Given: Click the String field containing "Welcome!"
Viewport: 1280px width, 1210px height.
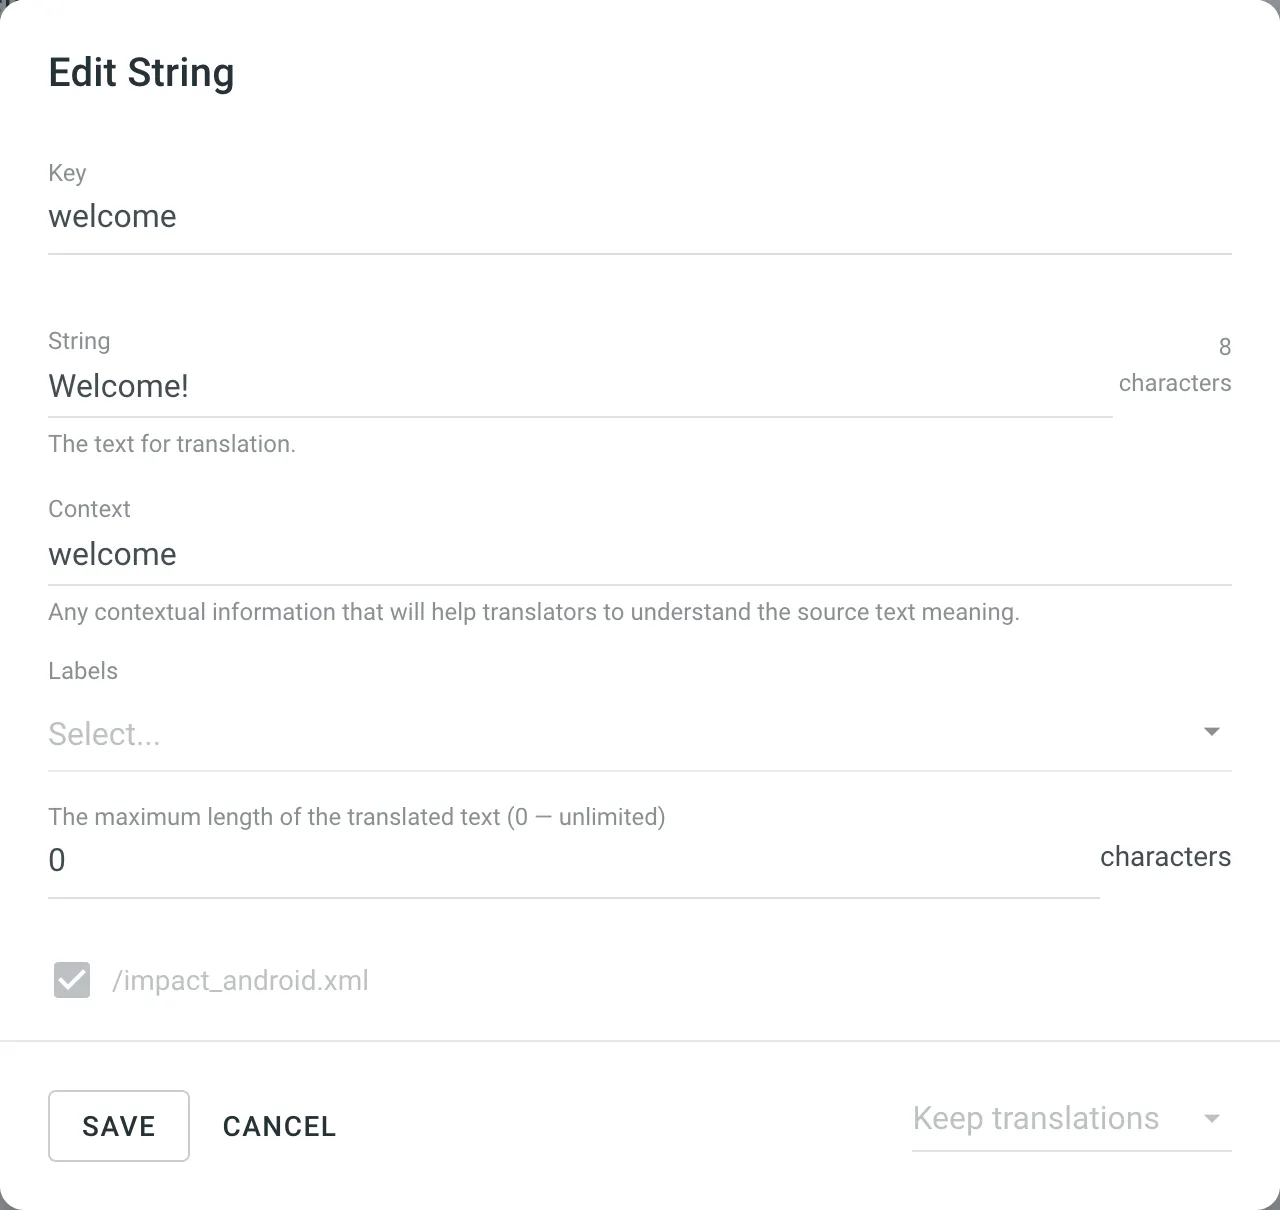Looking at the screenshot, I should [x=578, y=386].
